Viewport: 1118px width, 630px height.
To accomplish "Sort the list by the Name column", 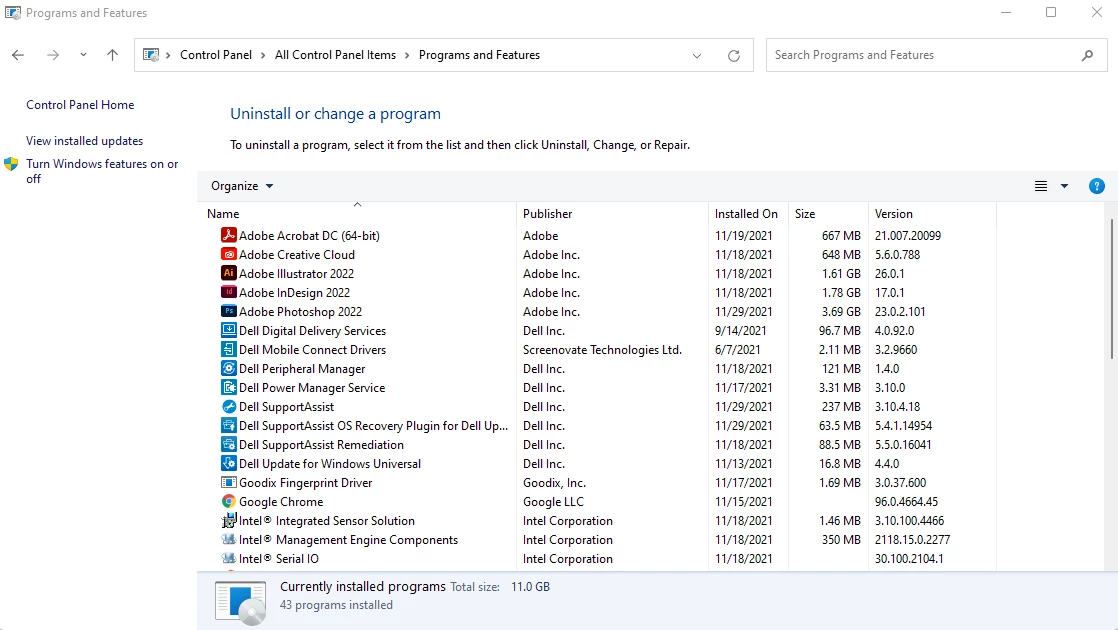I will coord(357,213).
